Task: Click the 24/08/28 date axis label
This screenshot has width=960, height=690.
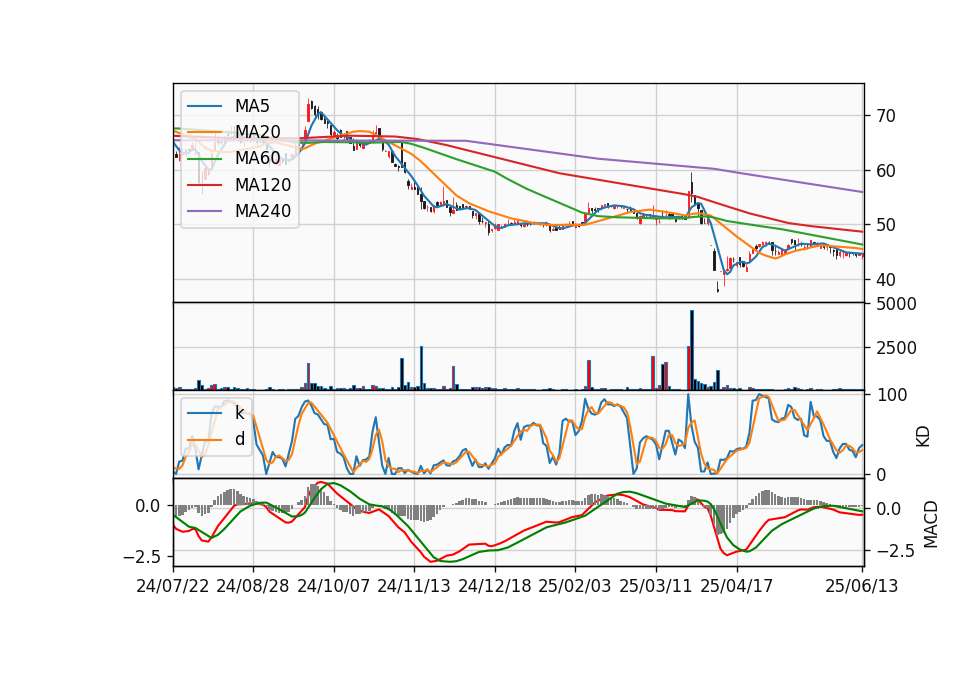Action: pyautogui.click(x=253, y=586)
